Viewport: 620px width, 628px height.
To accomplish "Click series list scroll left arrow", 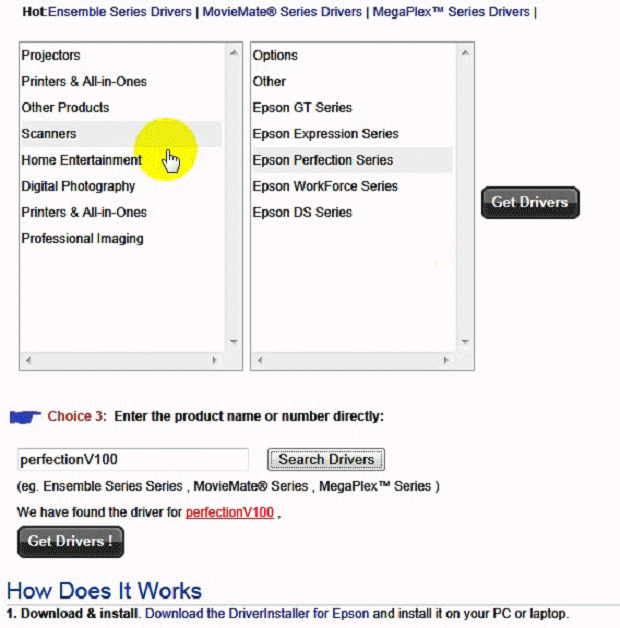I will (260, 360).
